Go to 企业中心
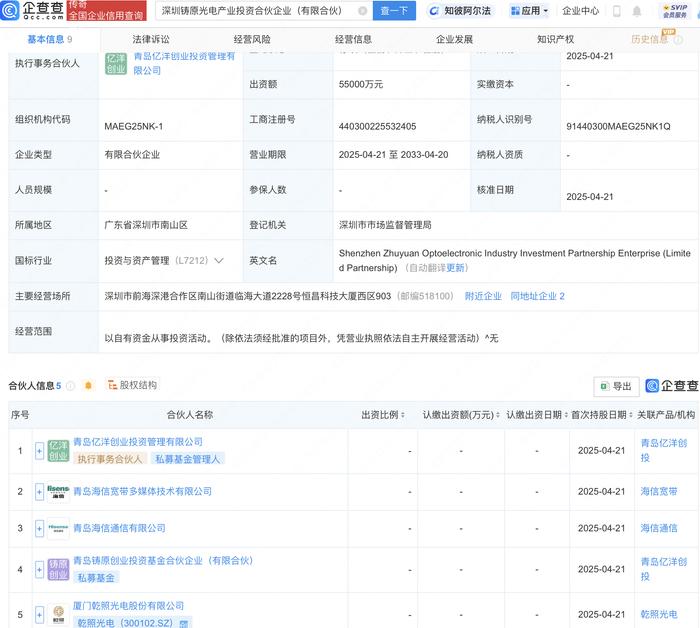The width and height of the screenshot is (700, 628). click(x=580, y=11)
